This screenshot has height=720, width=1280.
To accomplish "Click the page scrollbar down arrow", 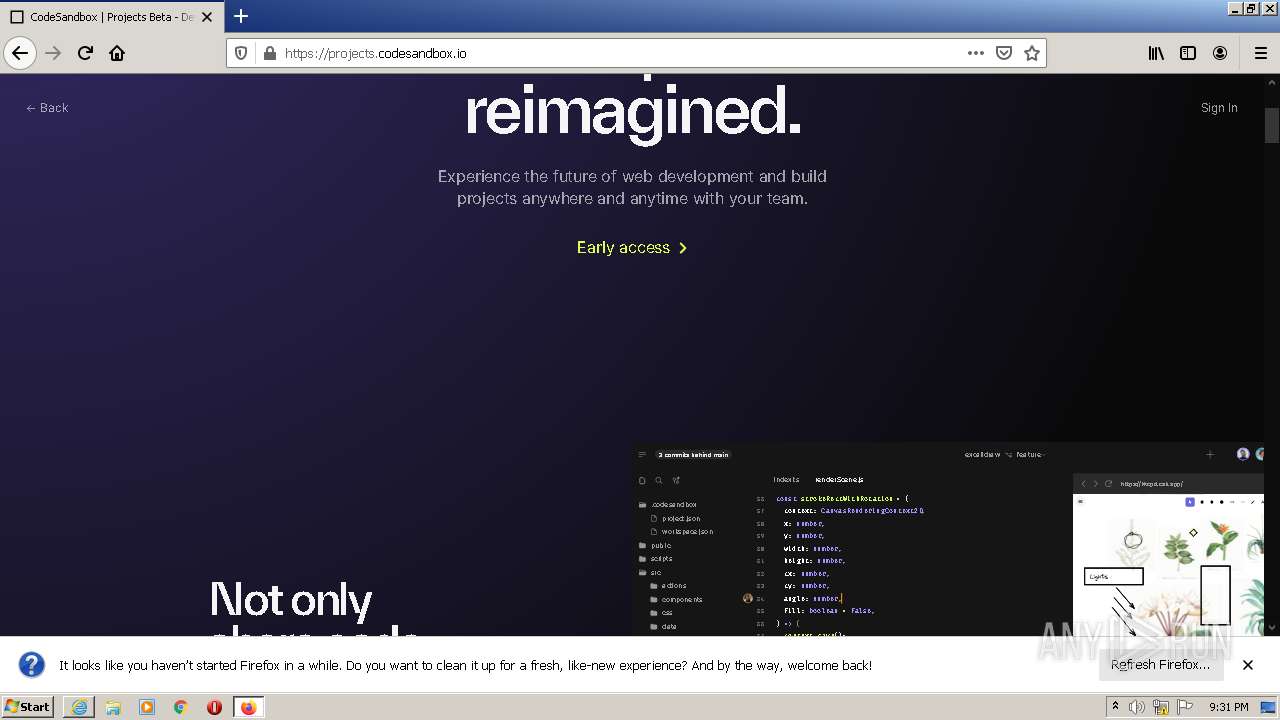I will click(x=1272, y=627).
